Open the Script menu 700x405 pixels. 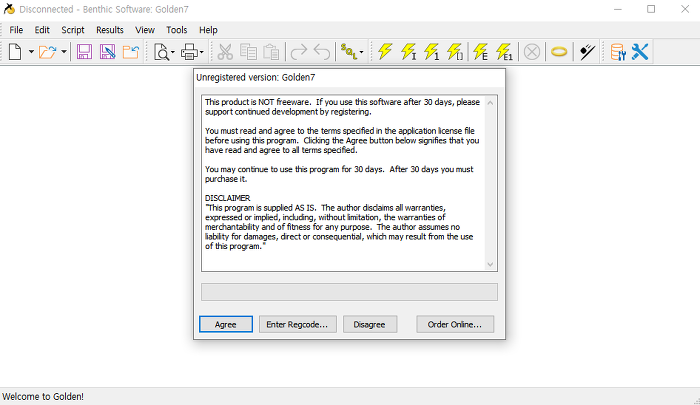73,30
